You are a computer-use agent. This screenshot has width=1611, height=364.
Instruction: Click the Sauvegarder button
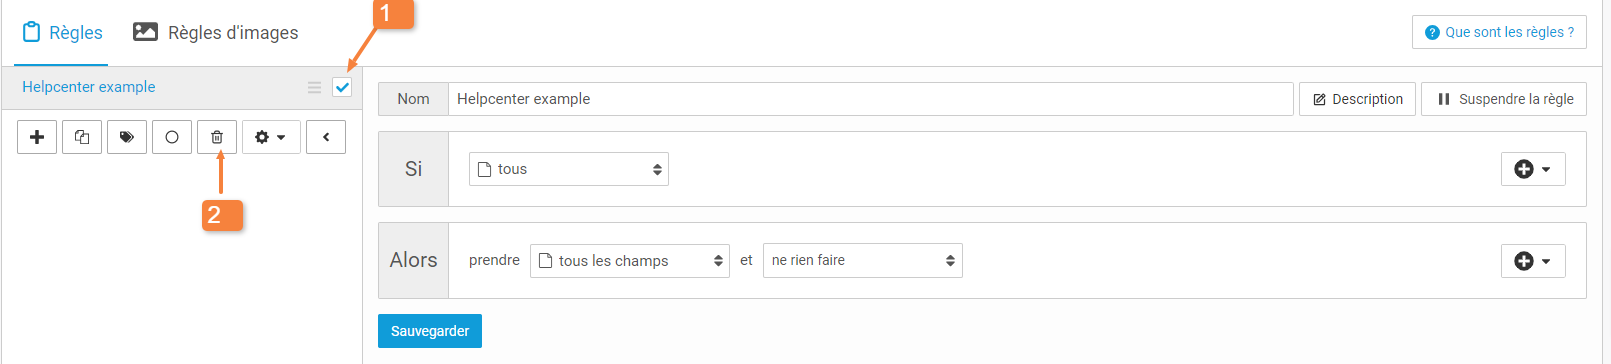tap(430, 331)
